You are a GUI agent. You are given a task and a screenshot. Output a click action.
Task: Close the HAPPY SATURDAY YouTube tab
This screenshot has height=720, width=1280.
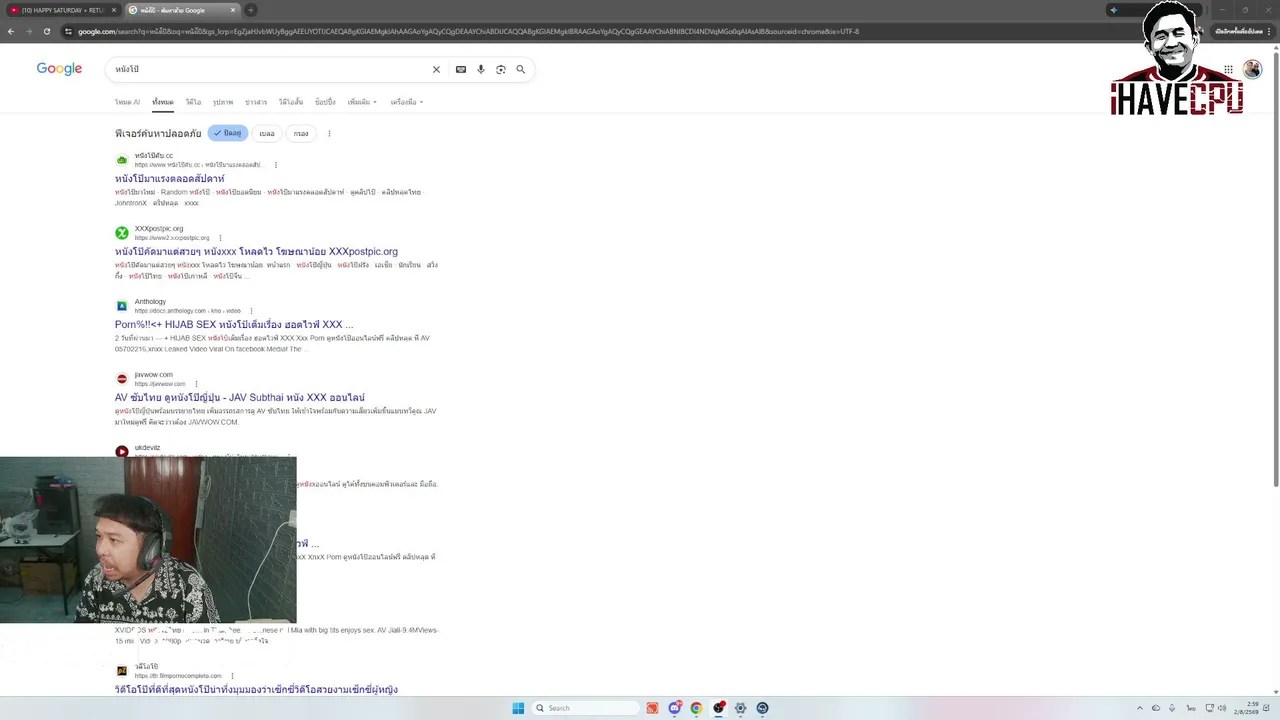114,10
